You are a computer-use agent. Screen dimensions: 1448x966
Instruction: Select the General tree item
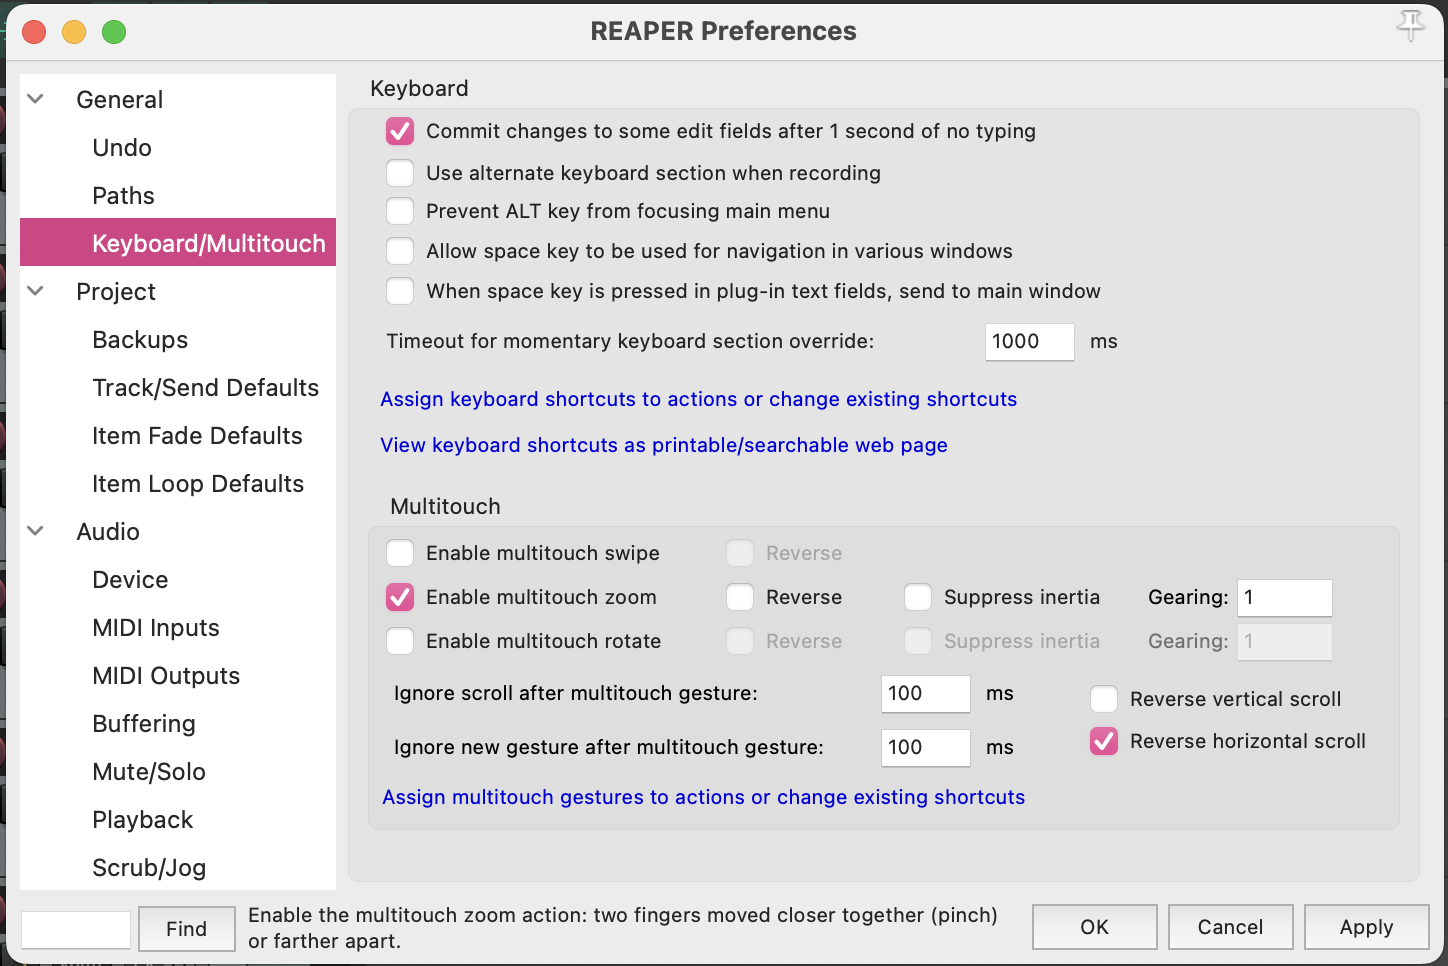tap(119, 99)
